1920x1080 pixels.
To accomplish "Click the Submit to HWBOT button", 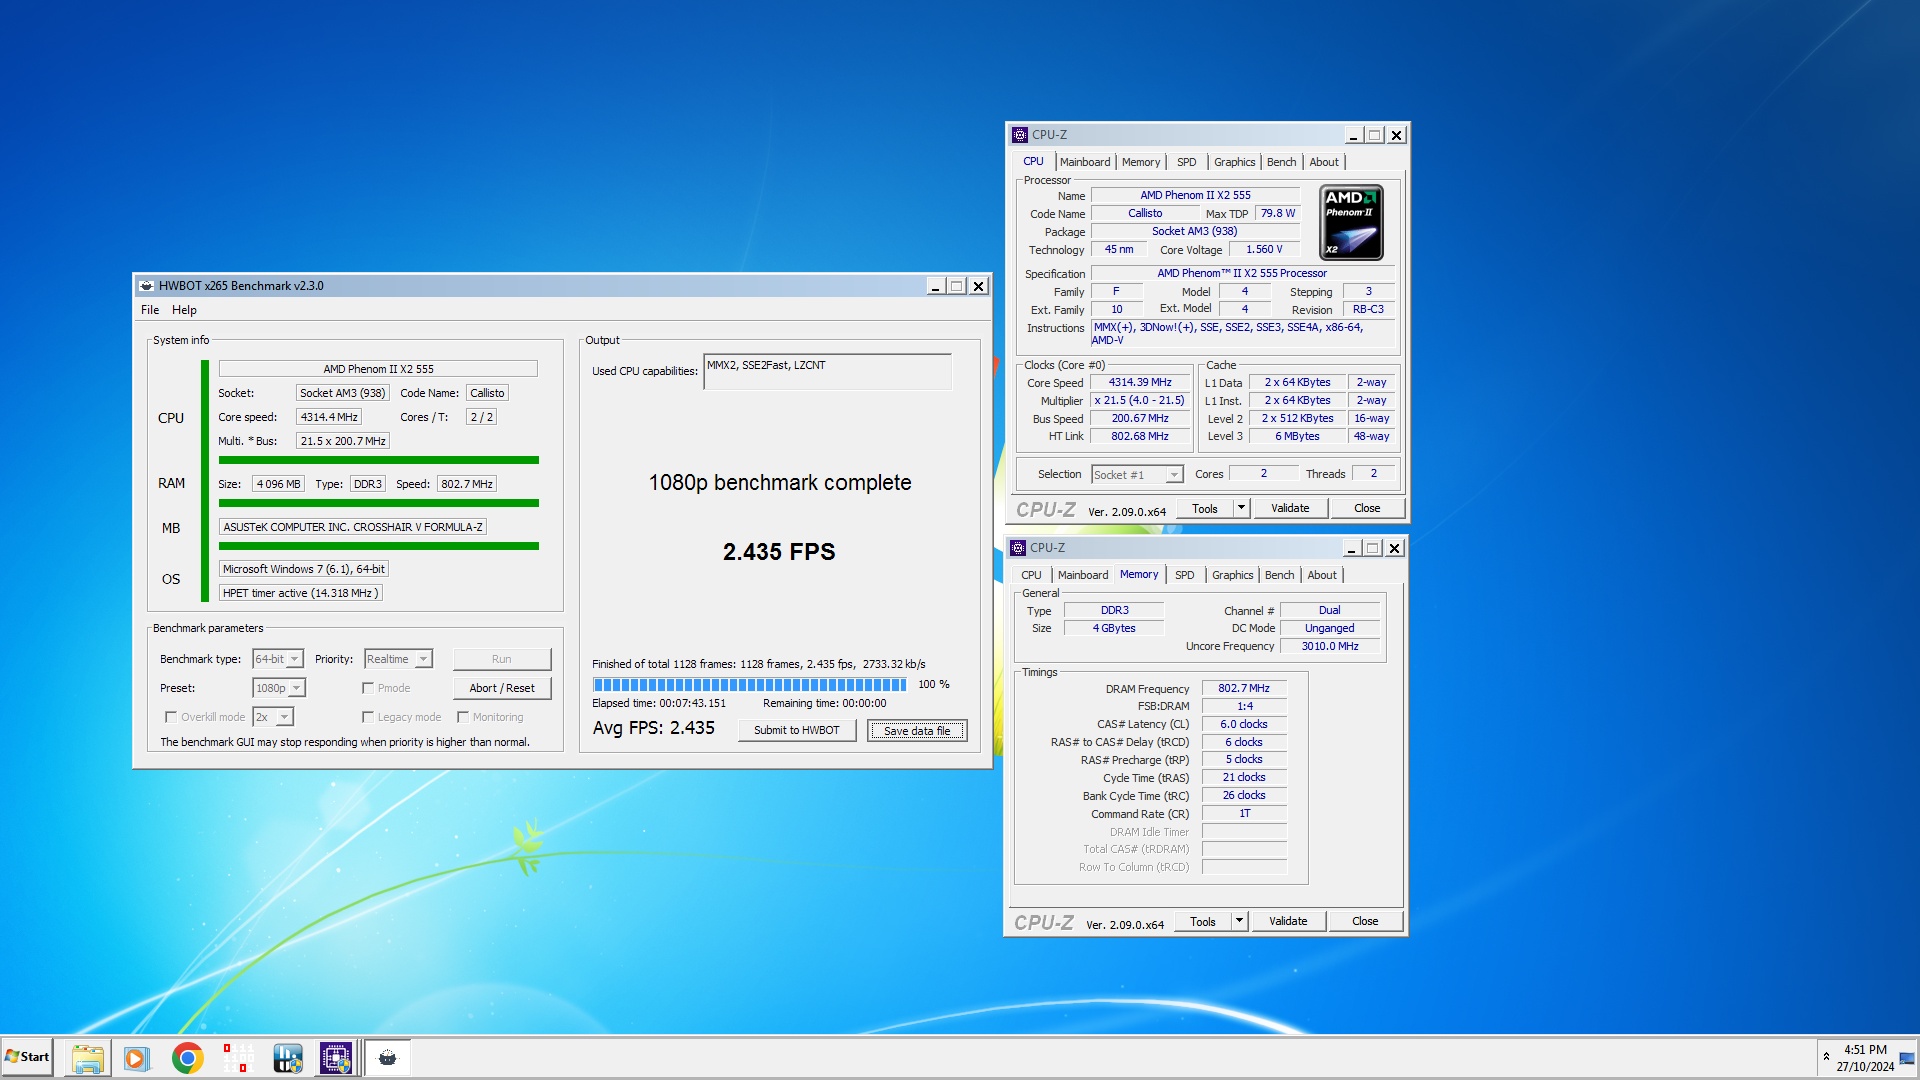I will 797,730.
